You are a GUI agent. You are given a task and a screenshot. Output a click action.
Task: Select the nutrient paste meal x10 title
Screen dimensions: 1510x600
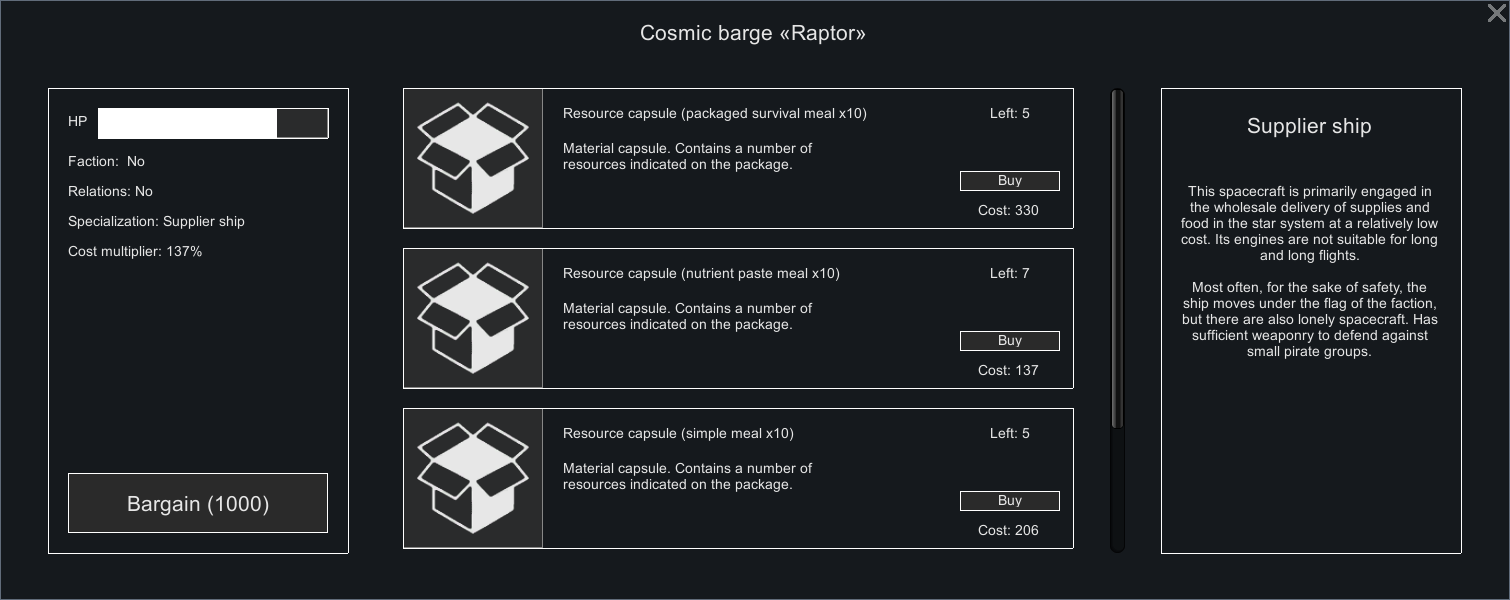pos(701,274)
